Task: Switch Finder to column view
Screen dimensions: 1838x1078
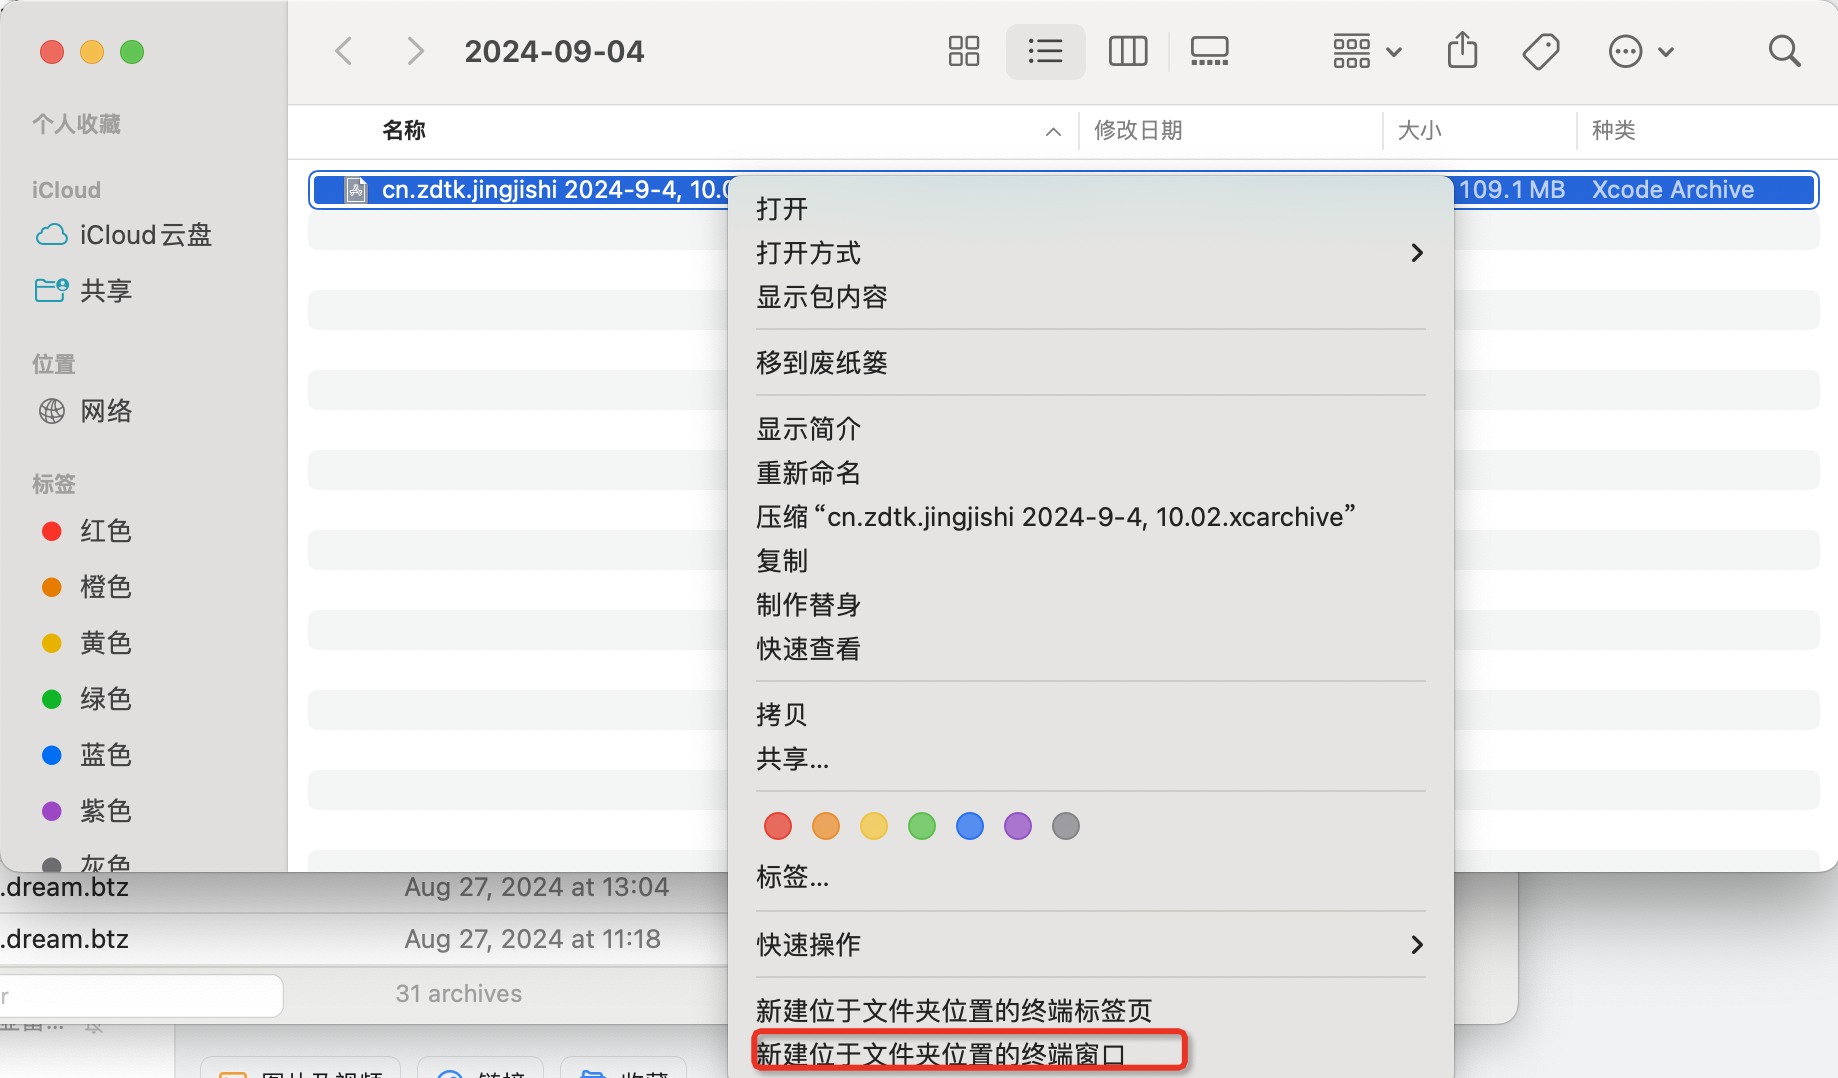Action: coord(1127,51)
